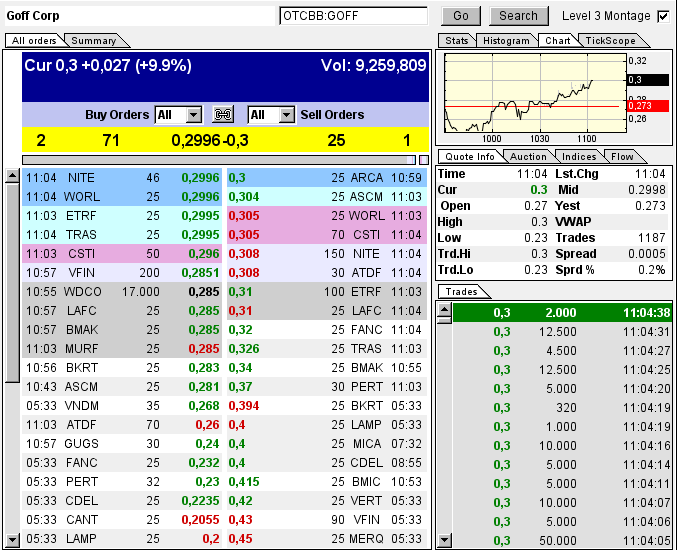Screen dimensions: 678x550
Task: Click the Trades list scroll down arrow
Action: click(x=445, y=540)
